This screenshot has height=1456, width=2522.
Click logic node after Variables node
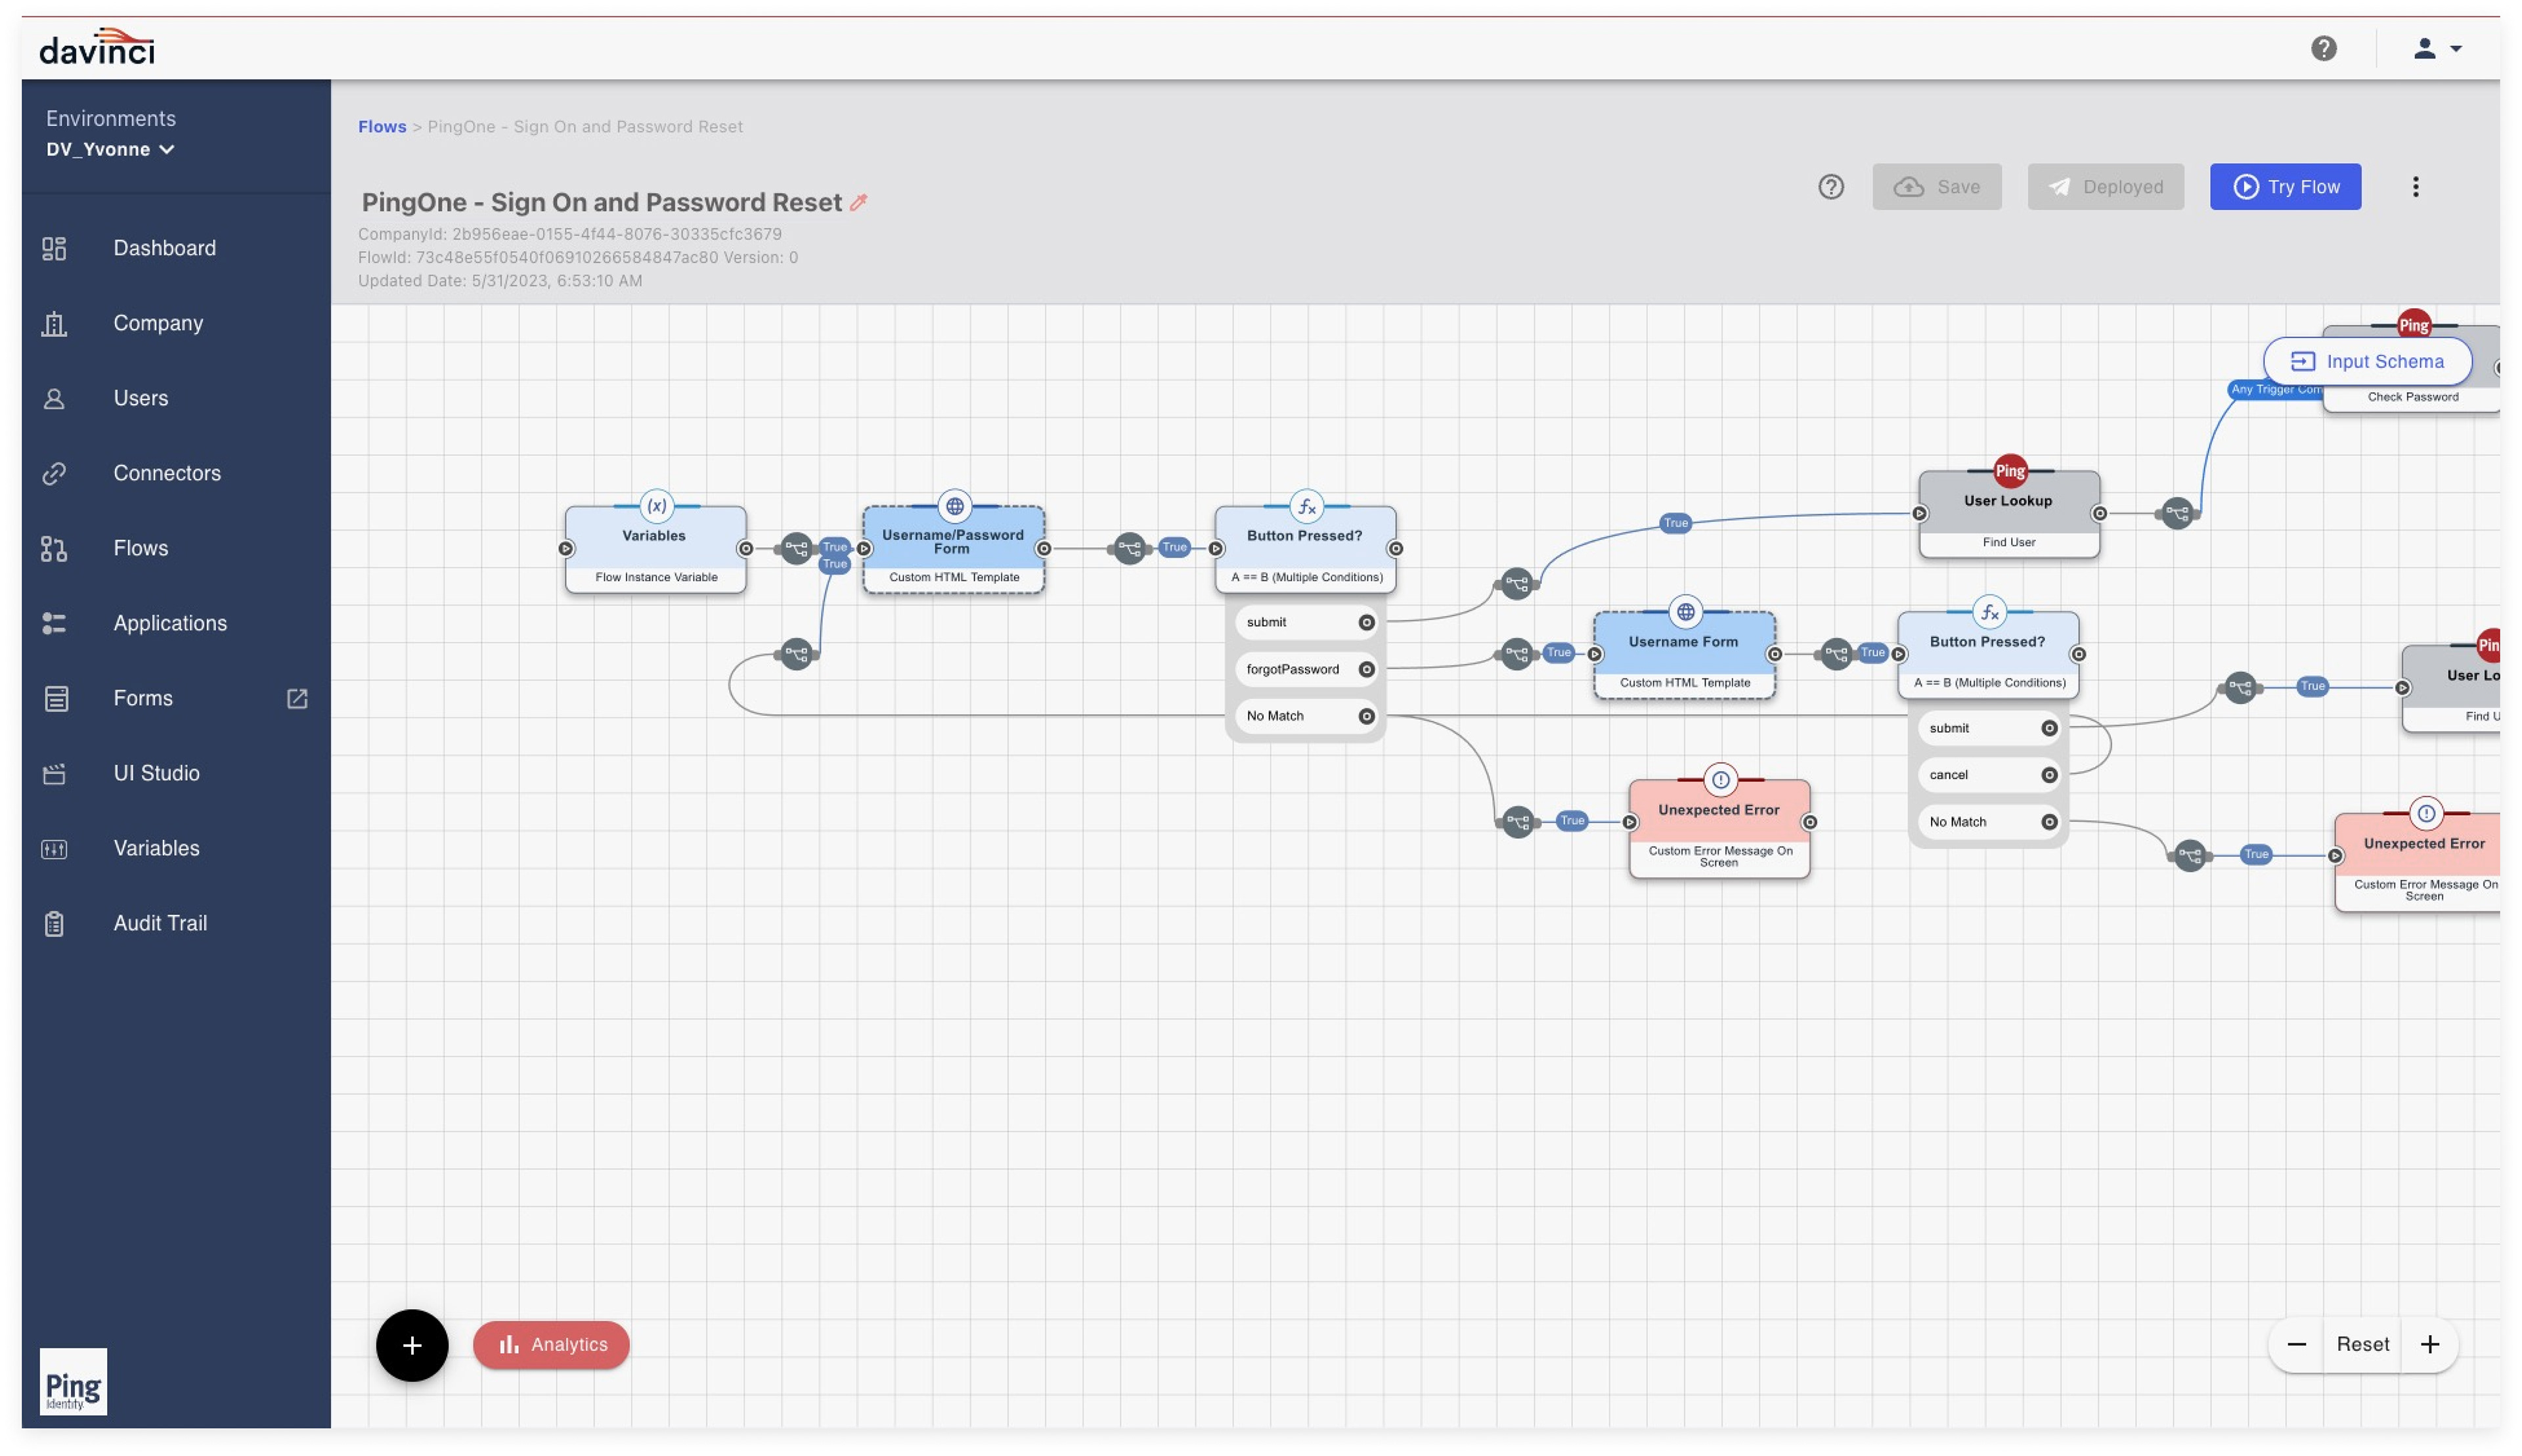(796, 548)
